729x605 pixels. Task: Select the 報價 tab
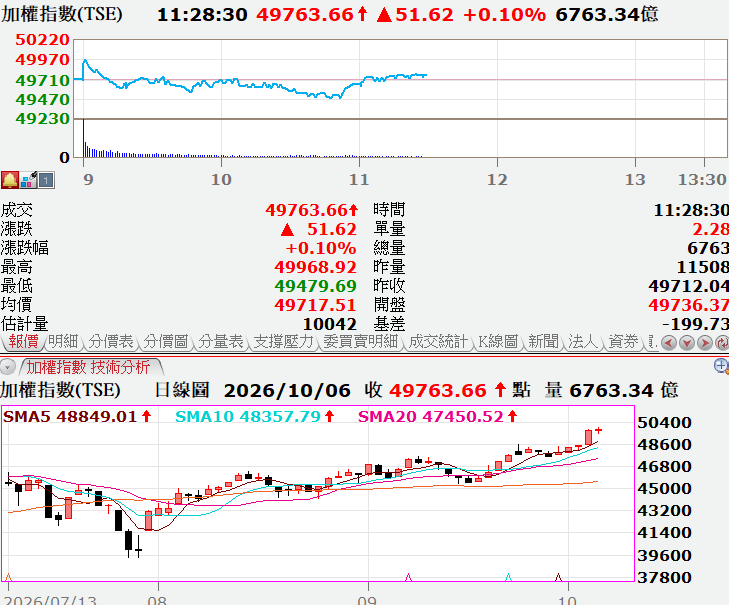coord(23,342)
